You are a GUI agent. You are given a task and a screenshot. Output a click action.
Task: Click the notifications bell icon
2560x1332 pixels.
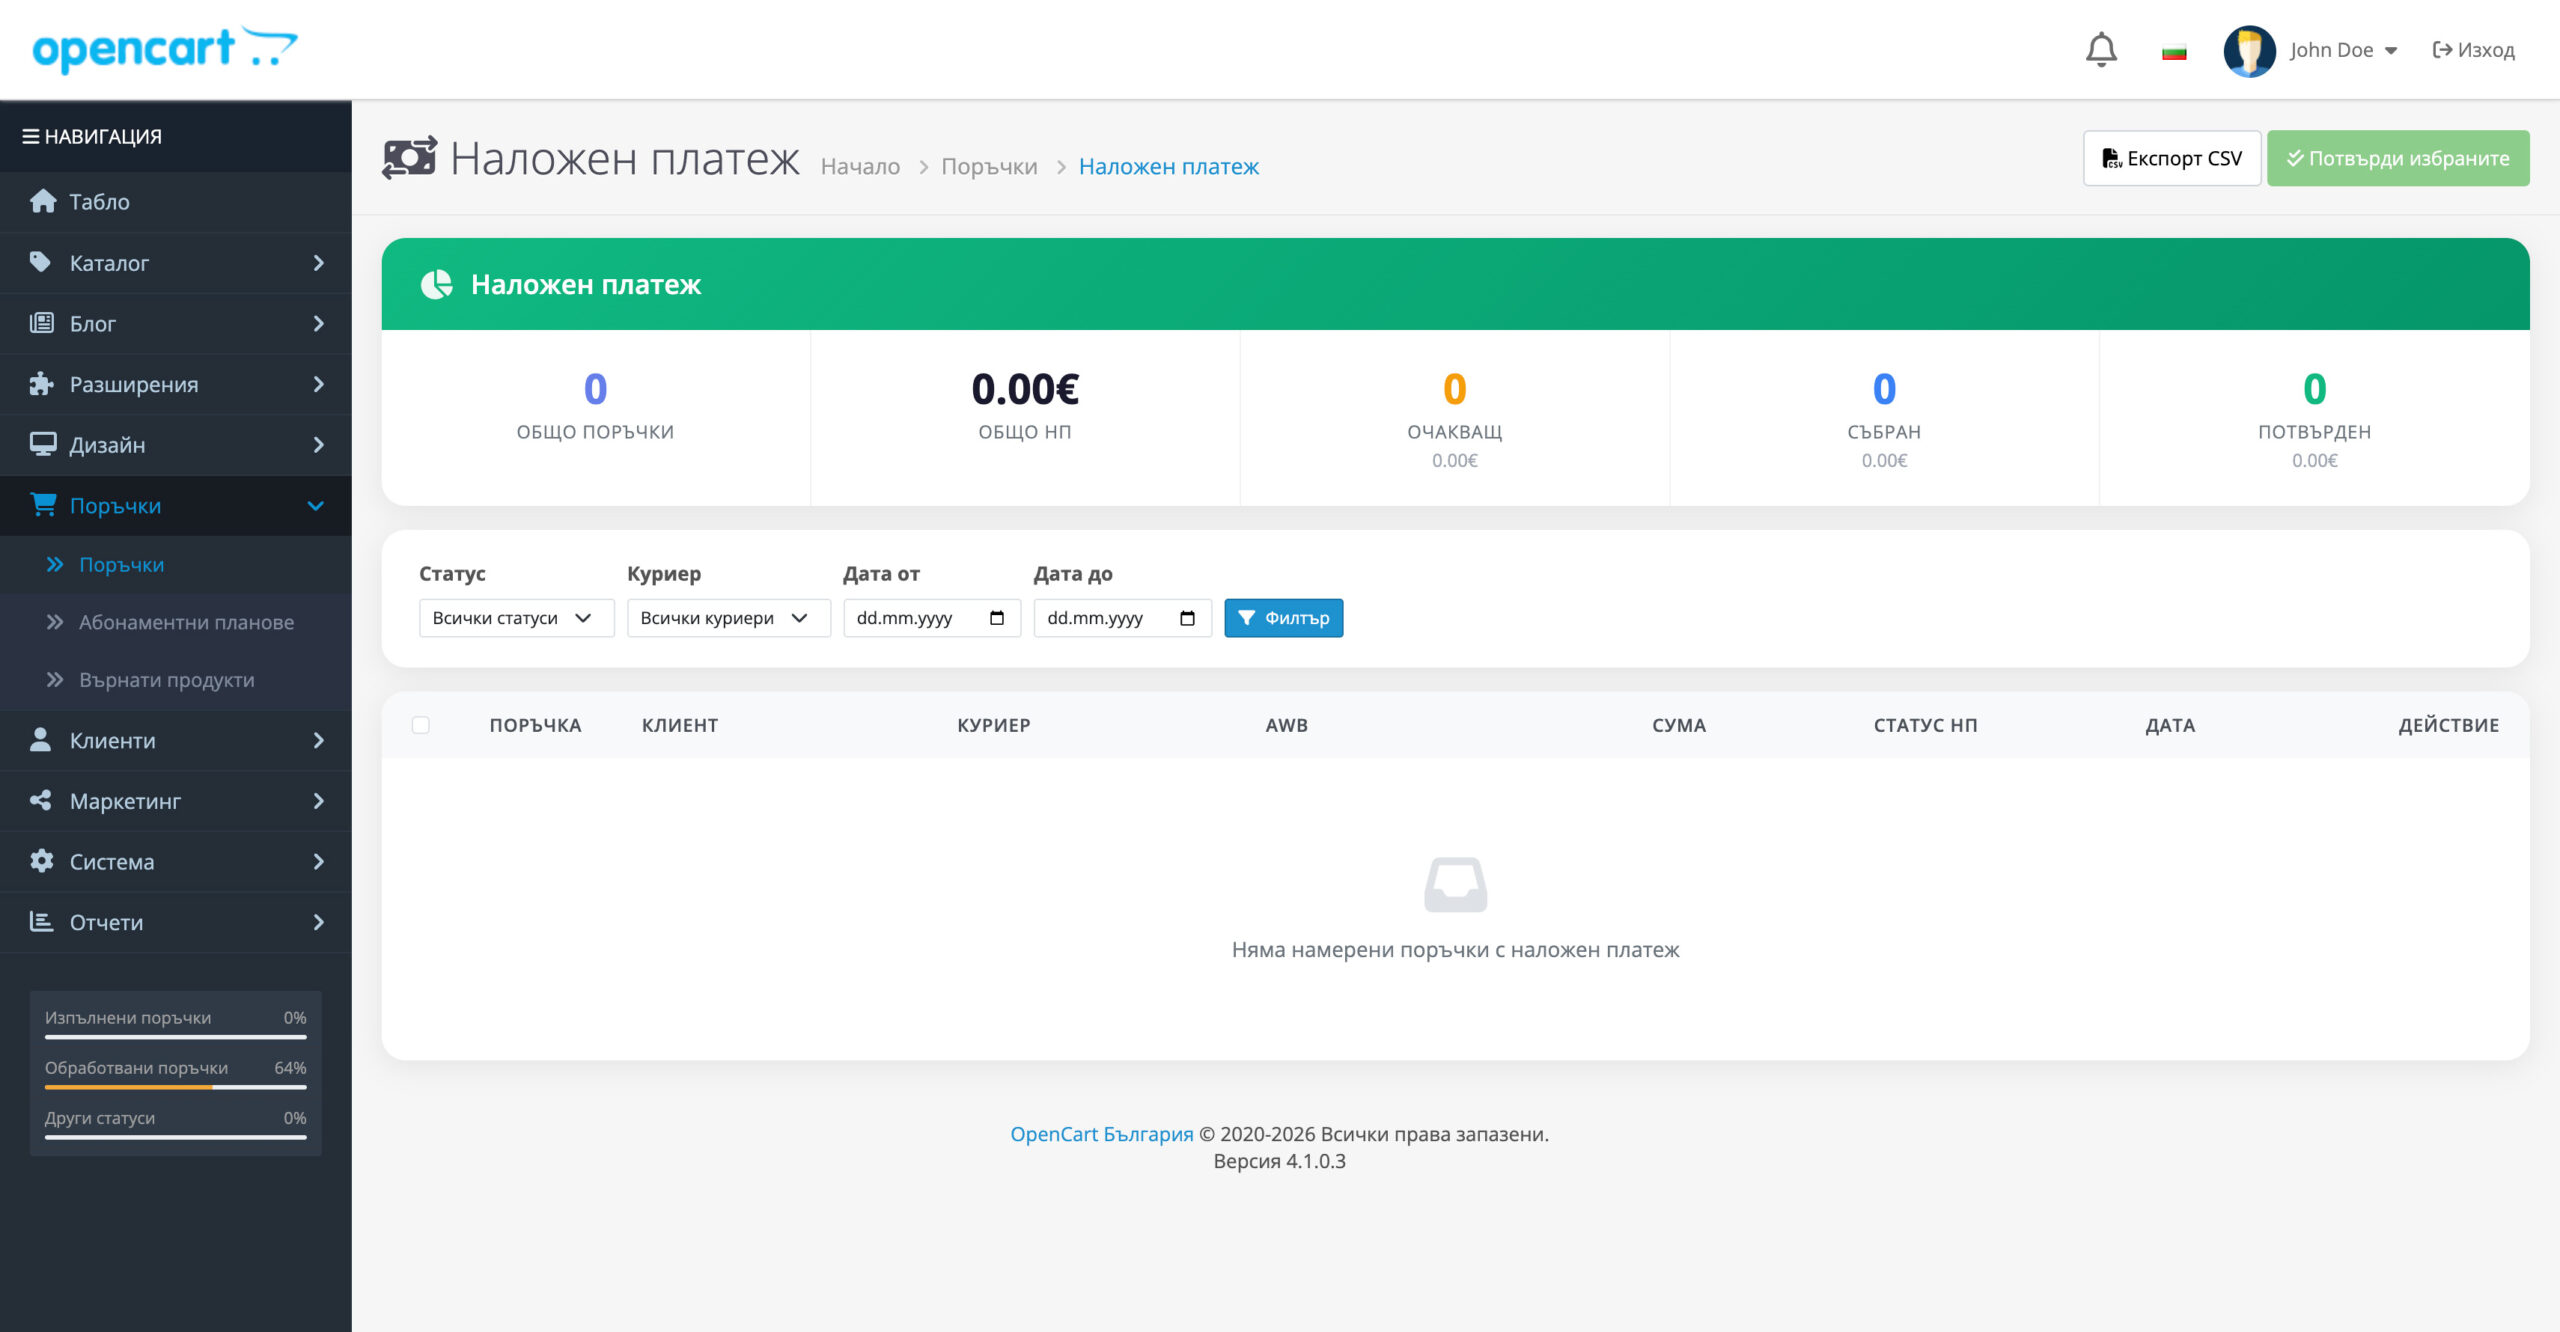tap(2101, 50)
